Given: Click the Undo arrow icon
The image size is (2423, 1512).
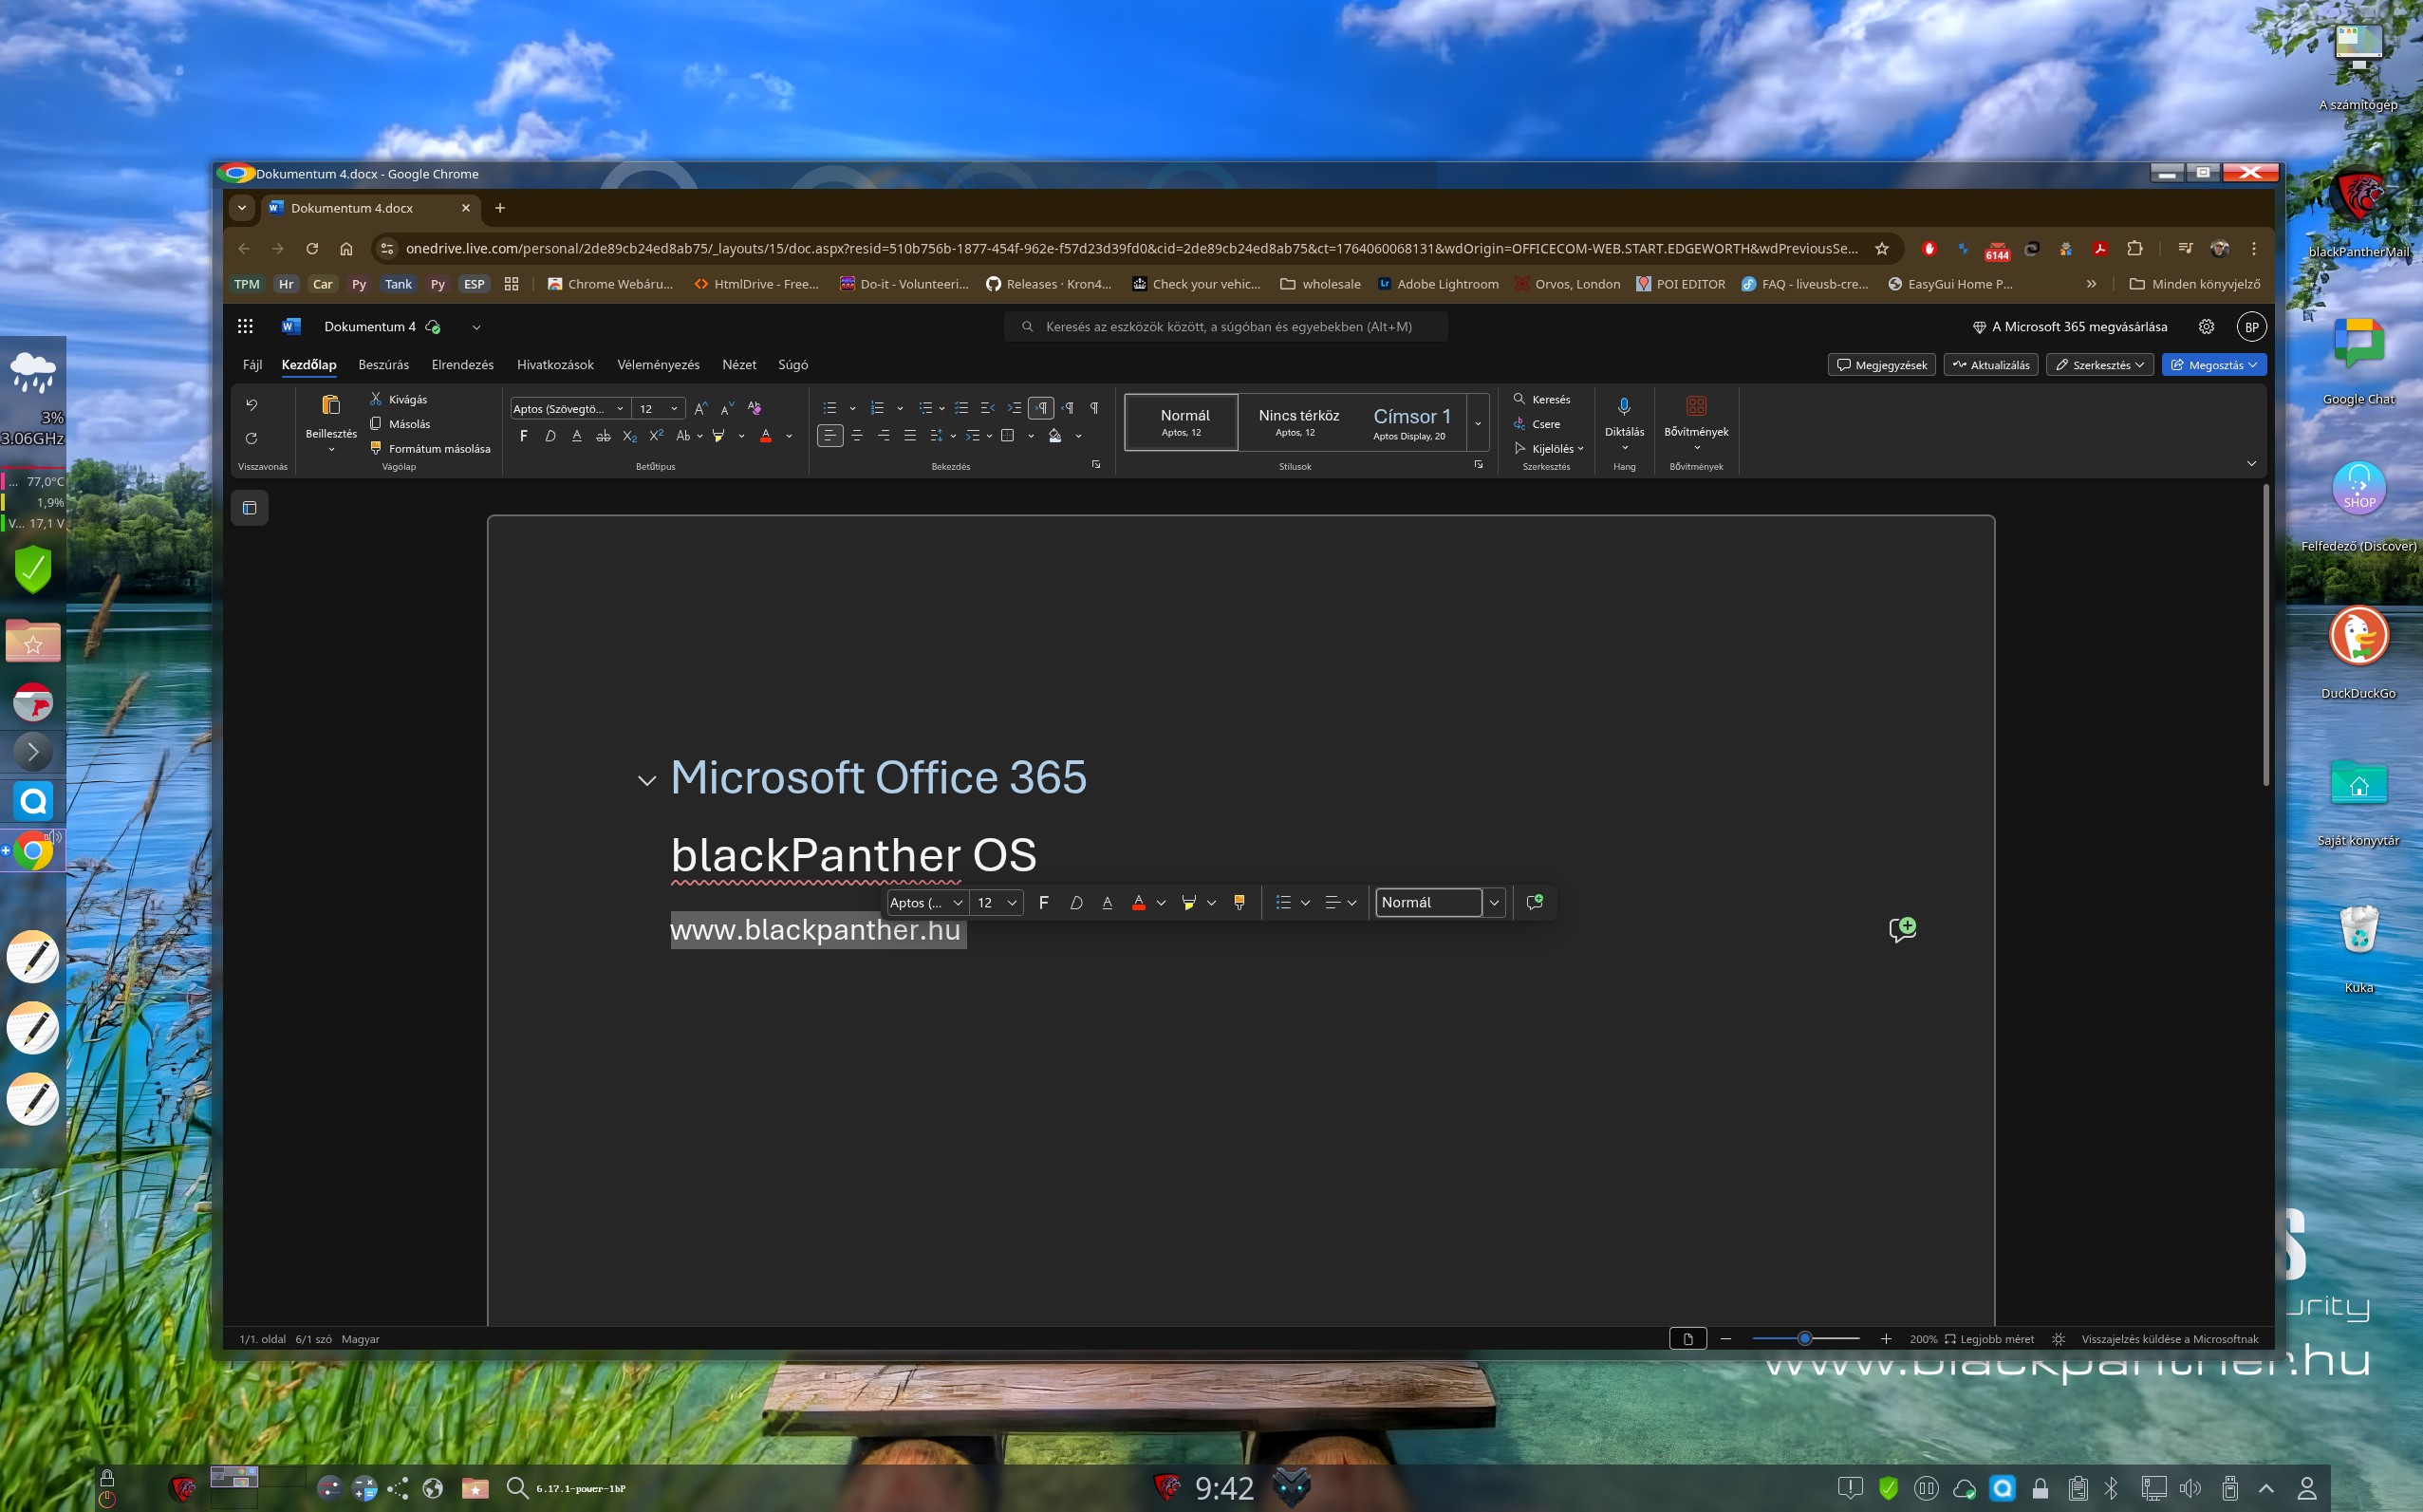Looking at the screenshot, I should (x=251, y=405).
